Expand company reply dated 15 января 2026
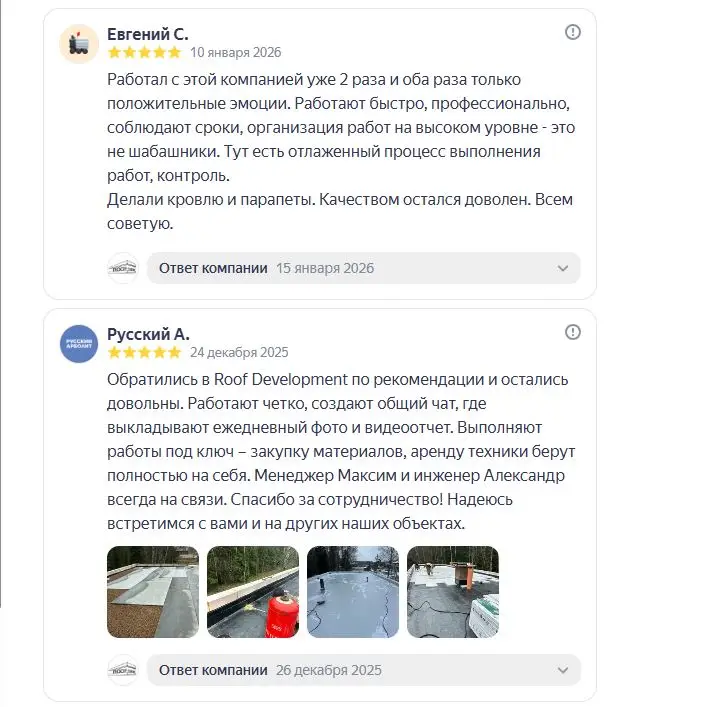 [x=364, y=268]
